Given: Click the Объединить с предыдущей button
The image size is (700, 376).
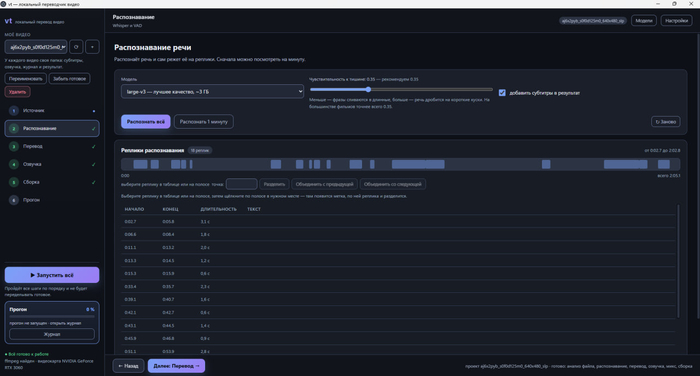Looking at the screenshot, I should point(324,184).
